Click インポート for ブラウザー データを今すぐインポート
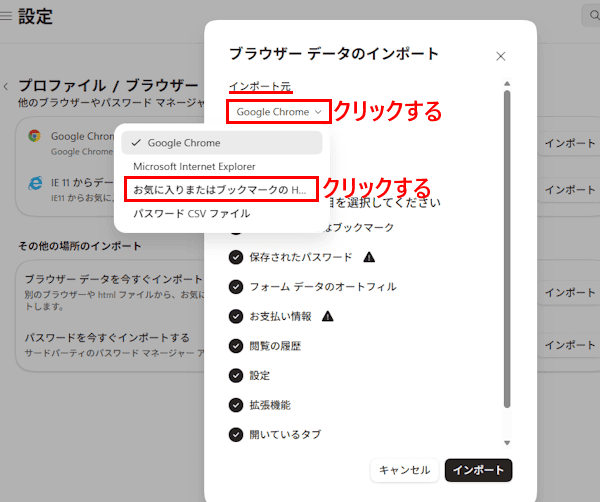 point(569,293)
